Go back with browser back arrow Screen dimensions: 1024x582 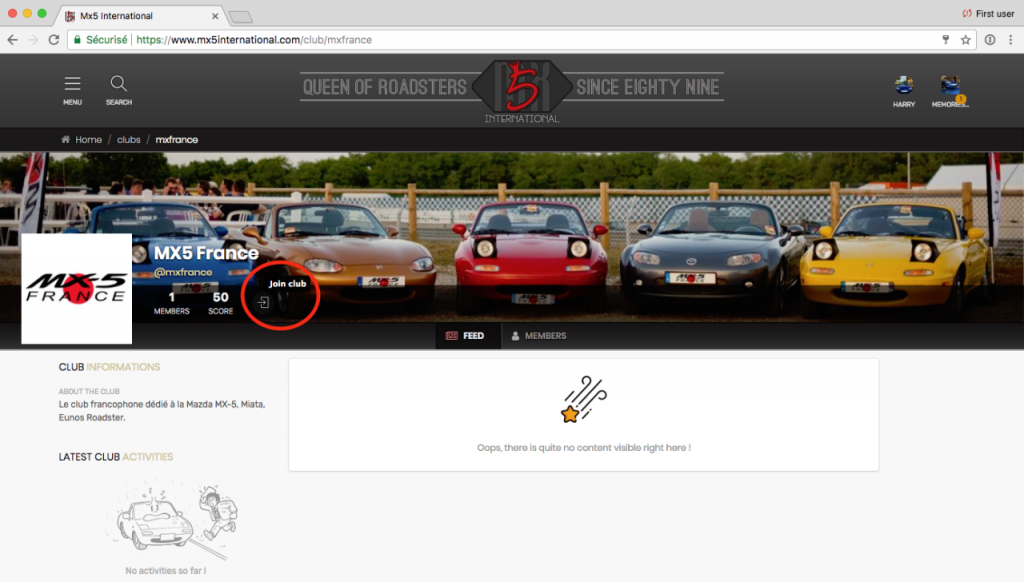(12, 40)
